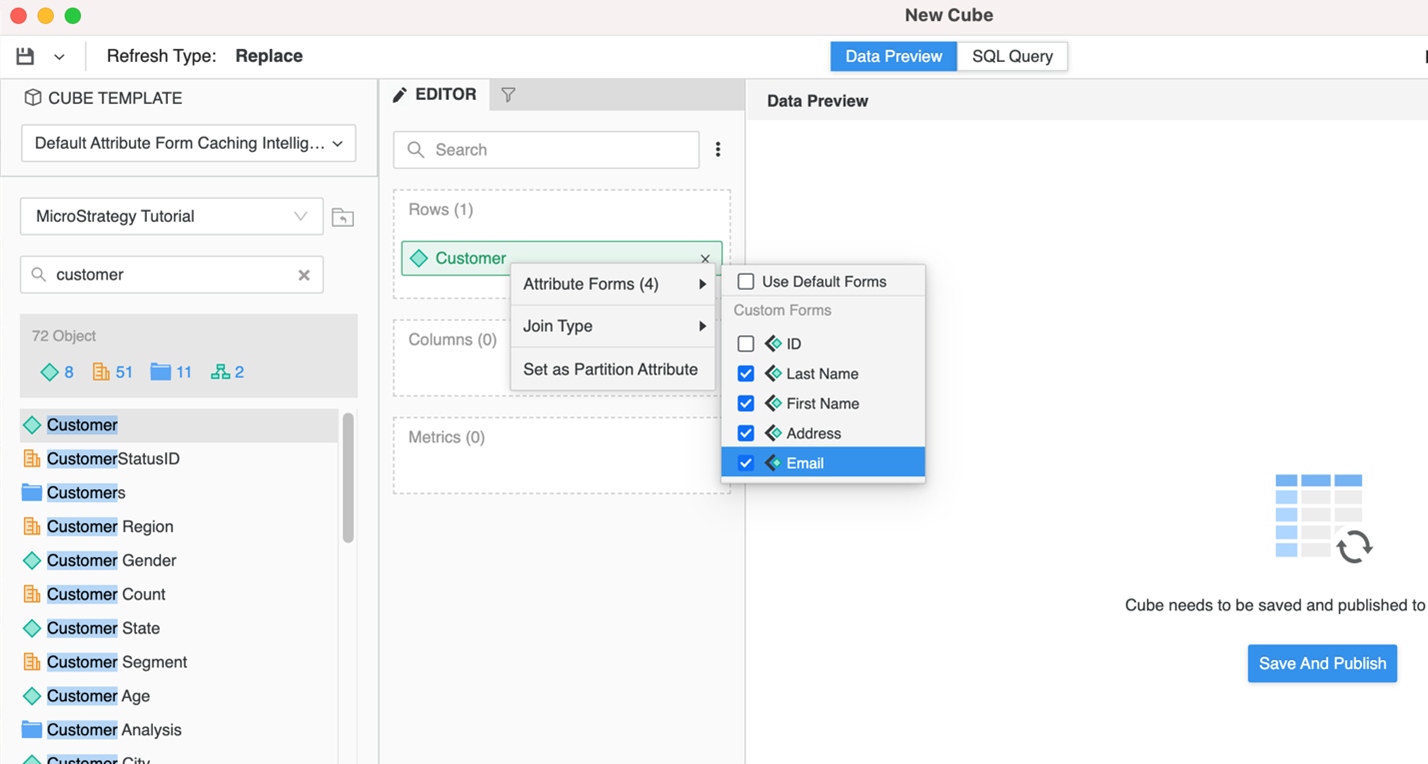This screenshot has width=1428, height=764.
Task: Click the three-dot more options icon
Action: (717, 150)
